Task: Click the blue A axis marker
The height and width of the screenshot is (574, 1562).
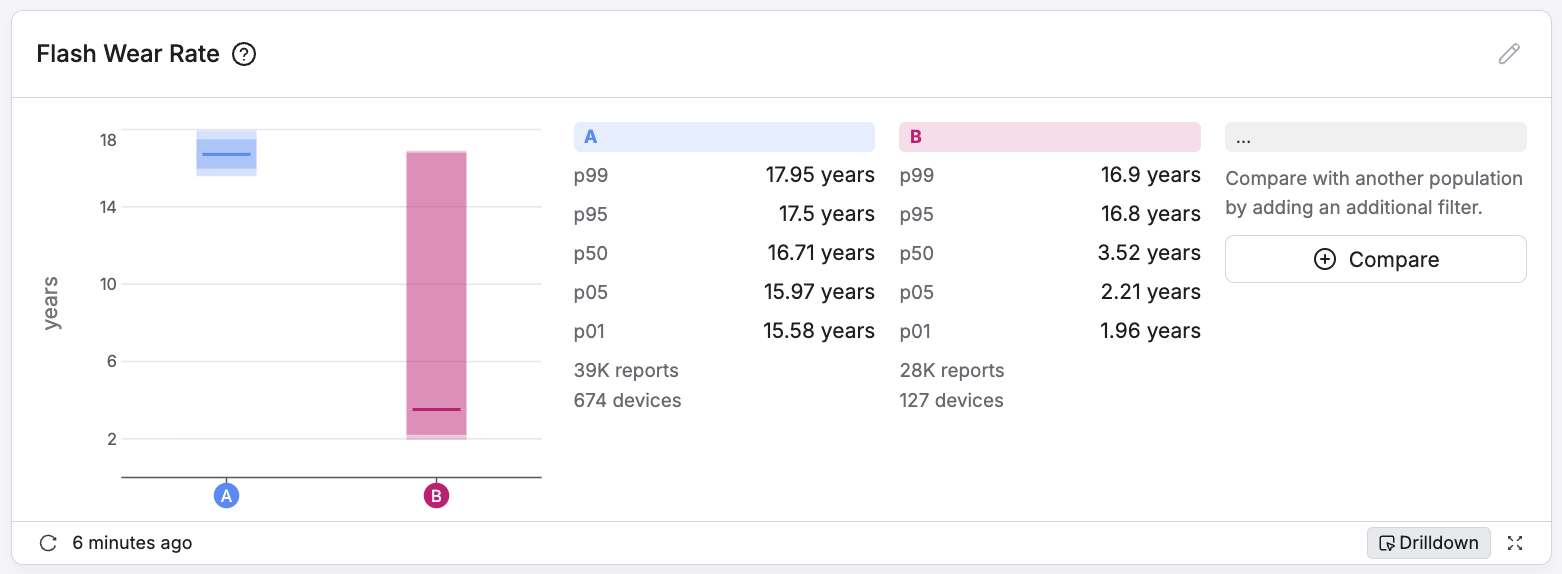Action: [227, 495]
